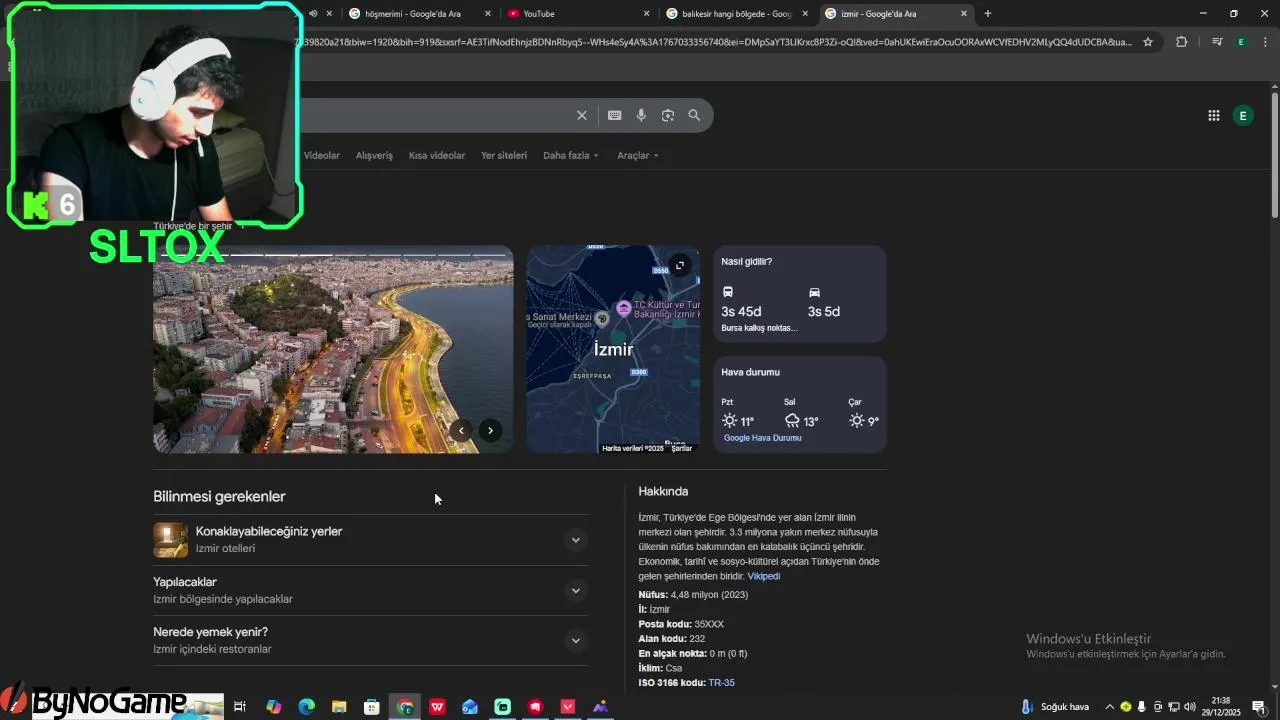The height and width of the screenshot is (720, 1280).
Task: Open the İzmir city aerial photo
Action: [333, 350]
